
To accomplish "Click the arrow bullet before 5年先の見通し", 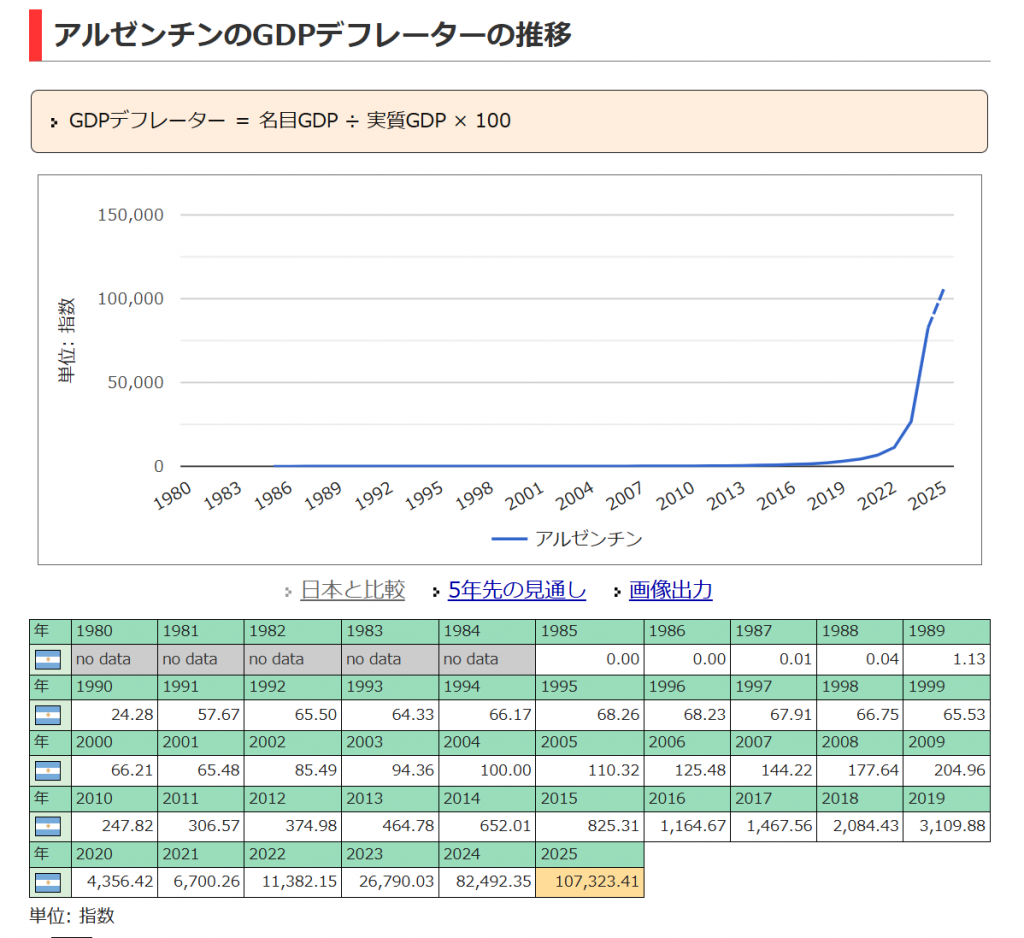I will coord(436,592).
